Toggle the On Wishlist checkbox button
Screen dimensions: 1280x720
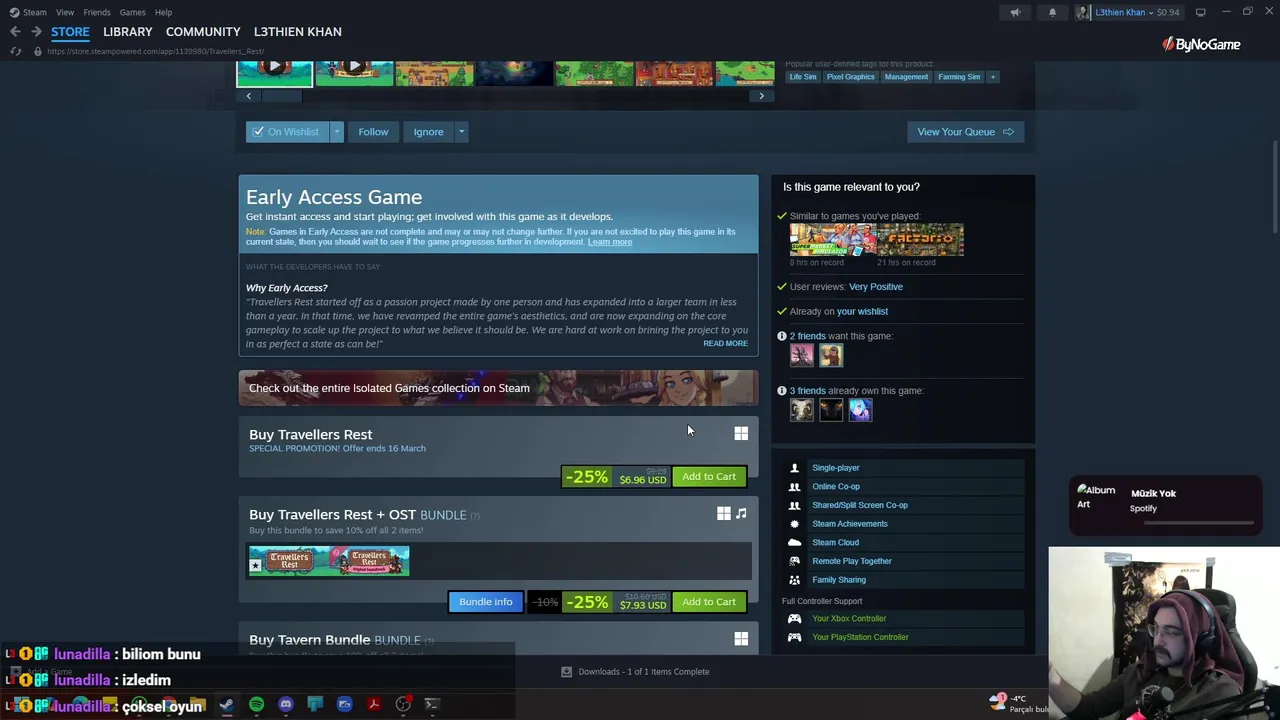287,132
